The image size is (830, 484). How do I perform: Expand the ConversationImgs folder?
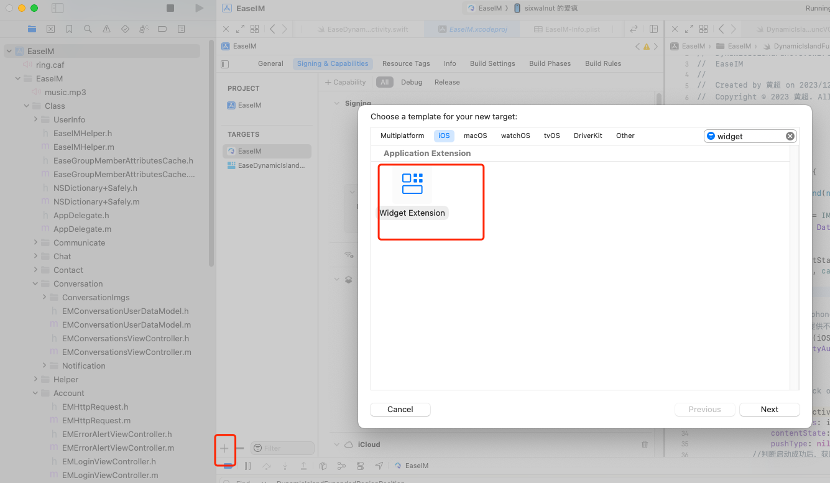point(44,298)
